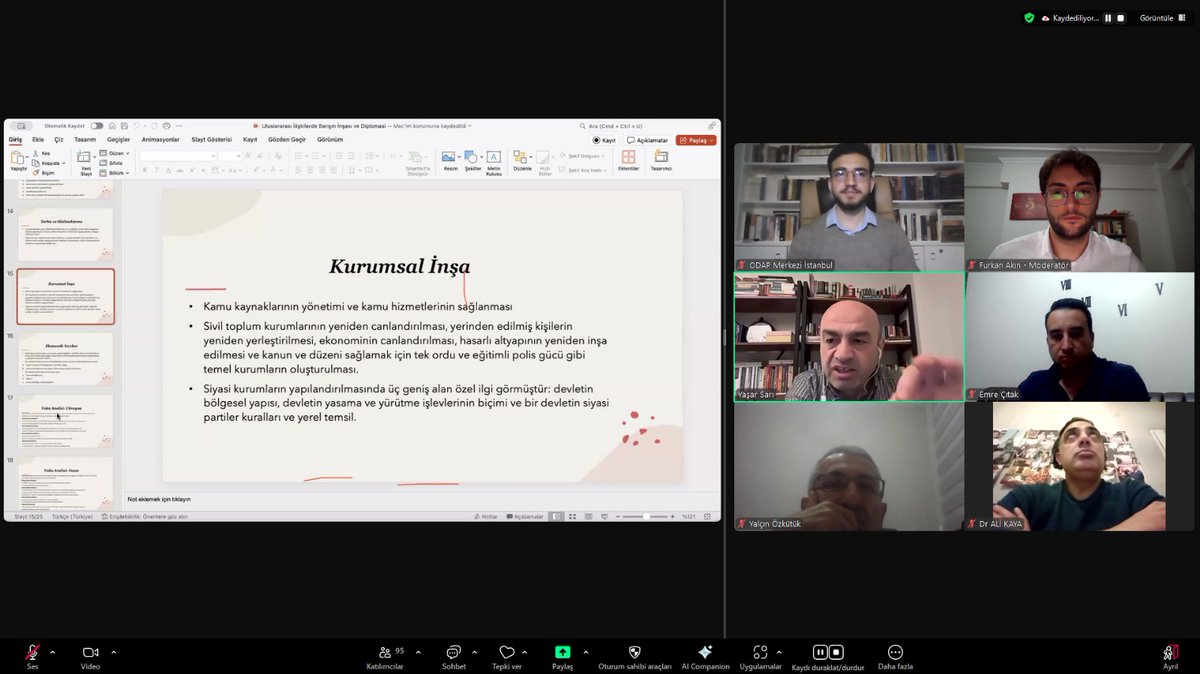Stop the recording in the top indicator
Screen dimensions: 1200x674
pos(1121,18)
